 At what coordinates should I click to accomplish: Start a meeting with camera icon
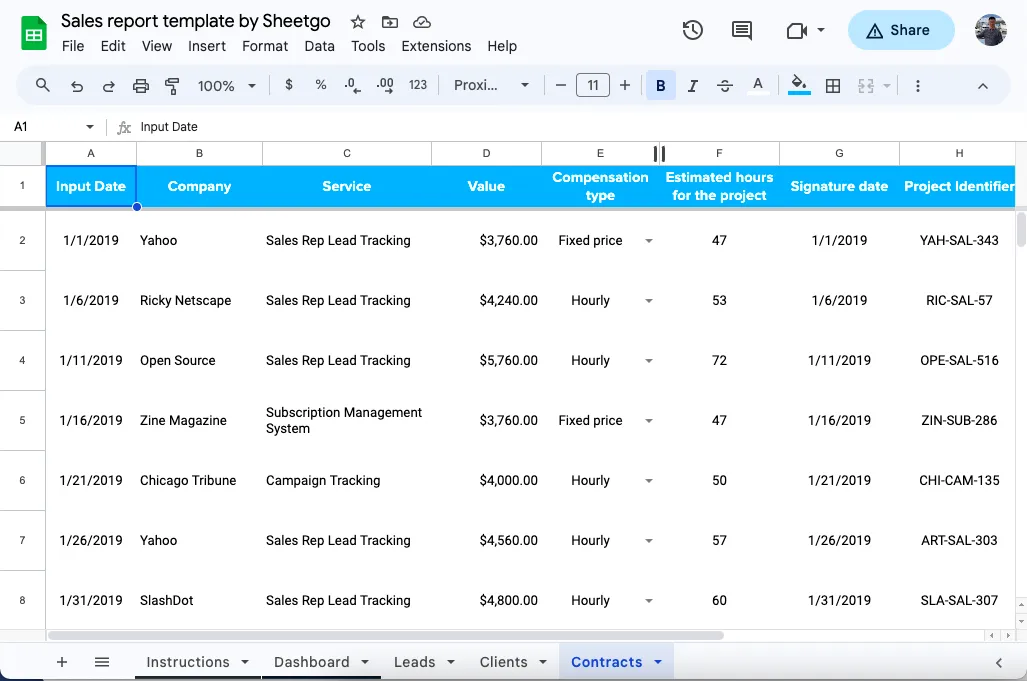tap(796, 30)
